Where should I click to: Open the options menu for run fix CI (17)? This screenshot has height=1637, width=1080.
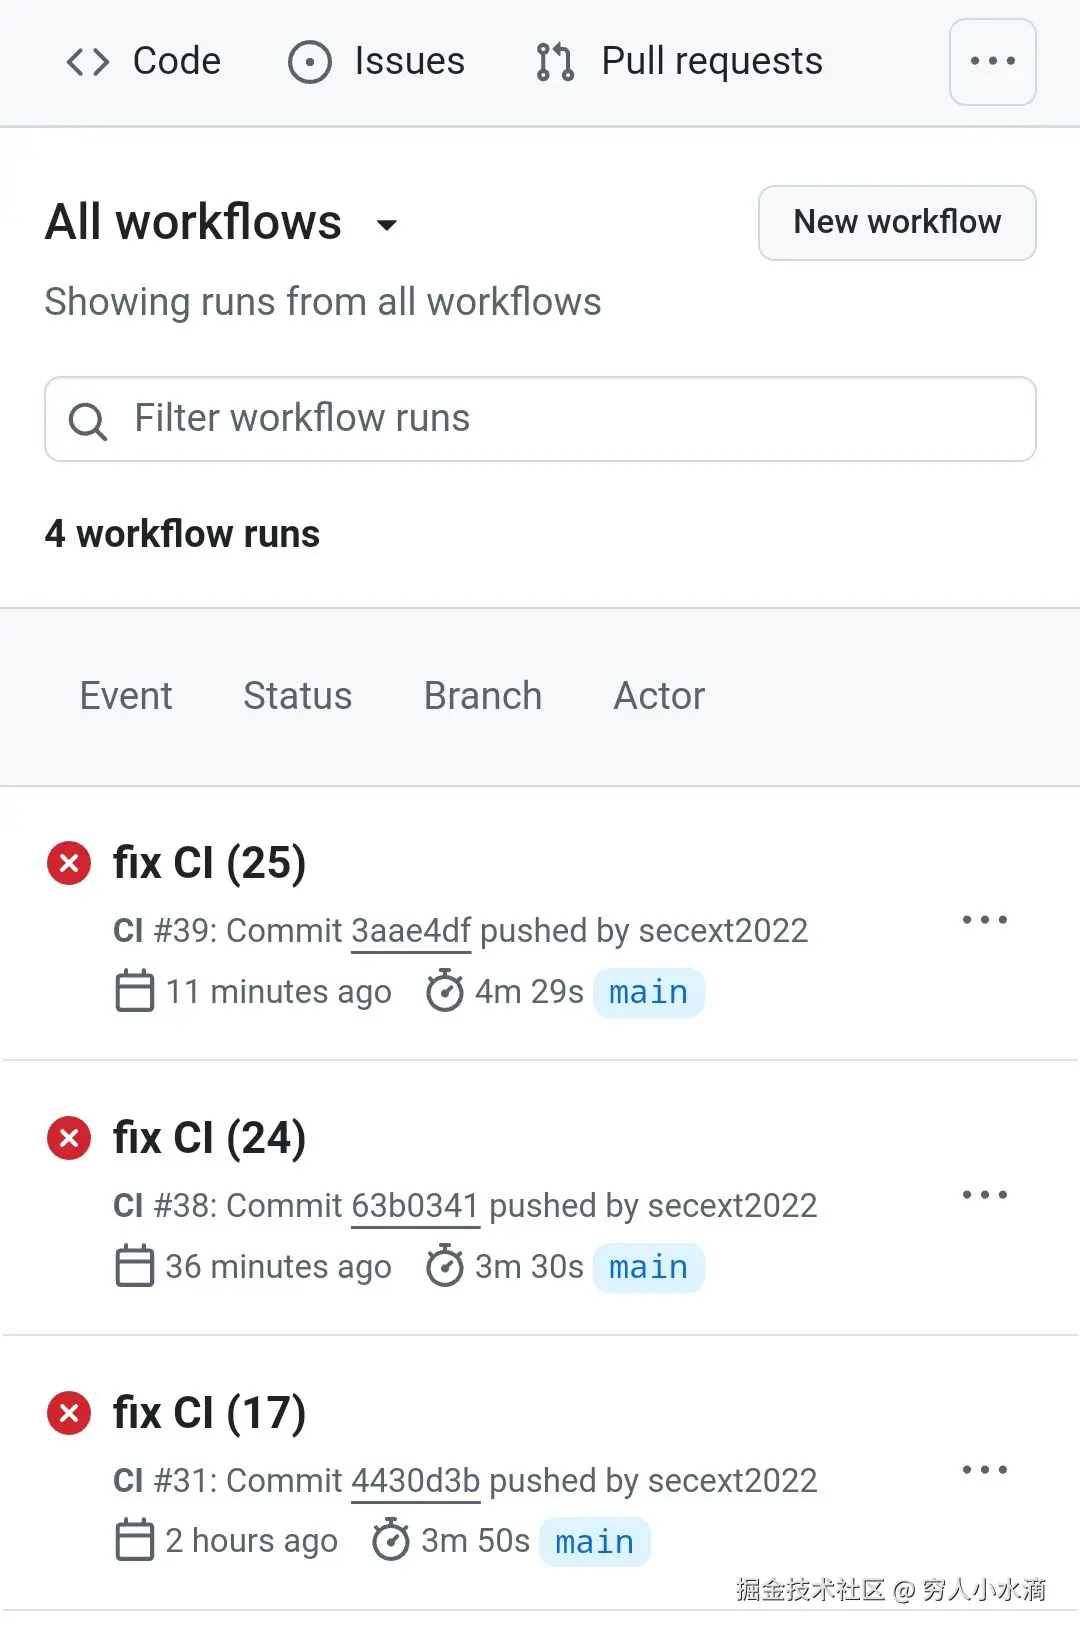tap(984, 1470)
